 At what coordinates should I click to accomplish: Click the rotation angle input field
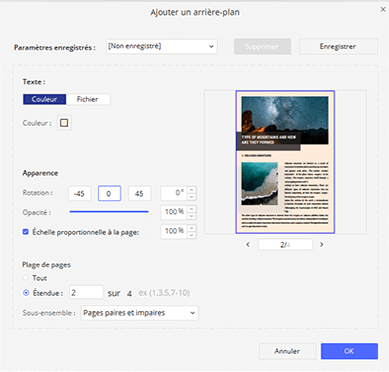[x=174, y=193]
